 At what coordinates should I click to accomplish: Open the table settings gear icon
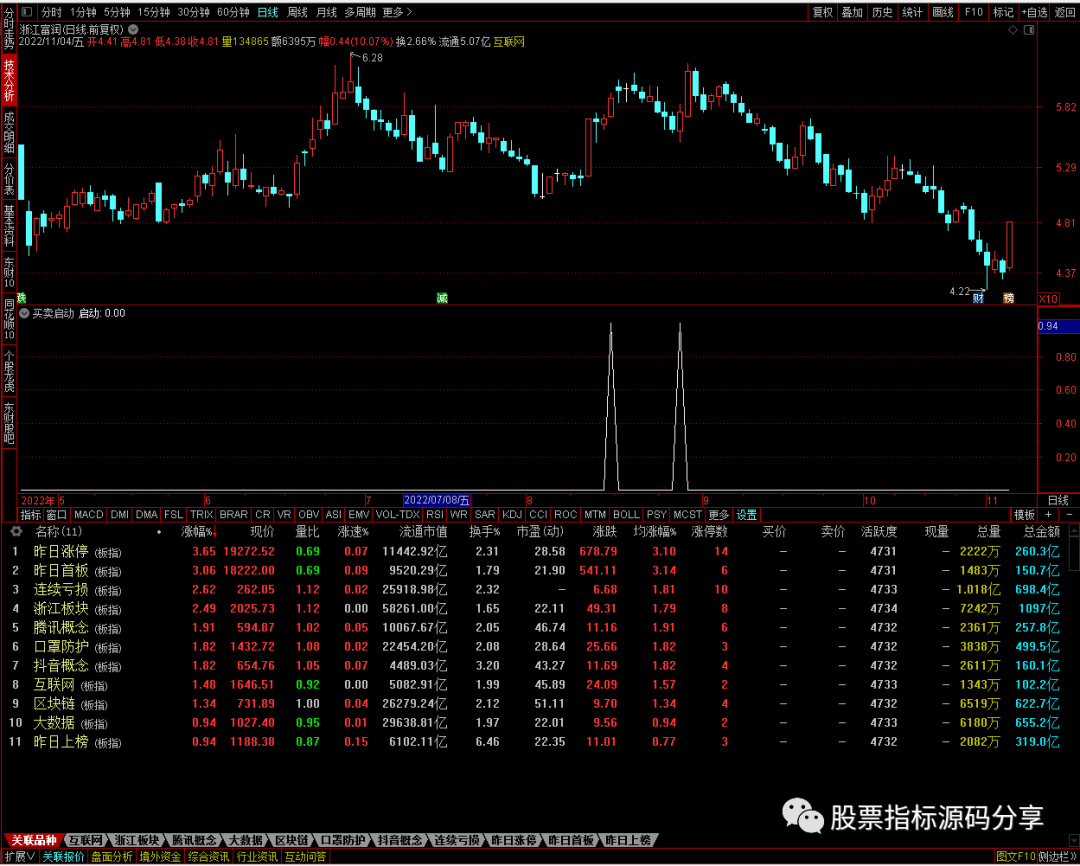coord(17,531)
